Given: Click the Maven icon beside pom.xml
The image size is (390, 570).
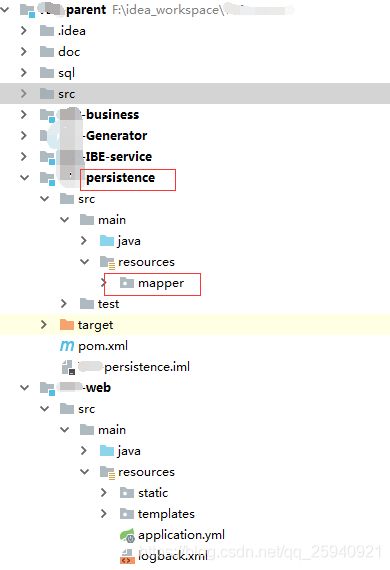Looking at the screenshot, I should tap(67, 346).
